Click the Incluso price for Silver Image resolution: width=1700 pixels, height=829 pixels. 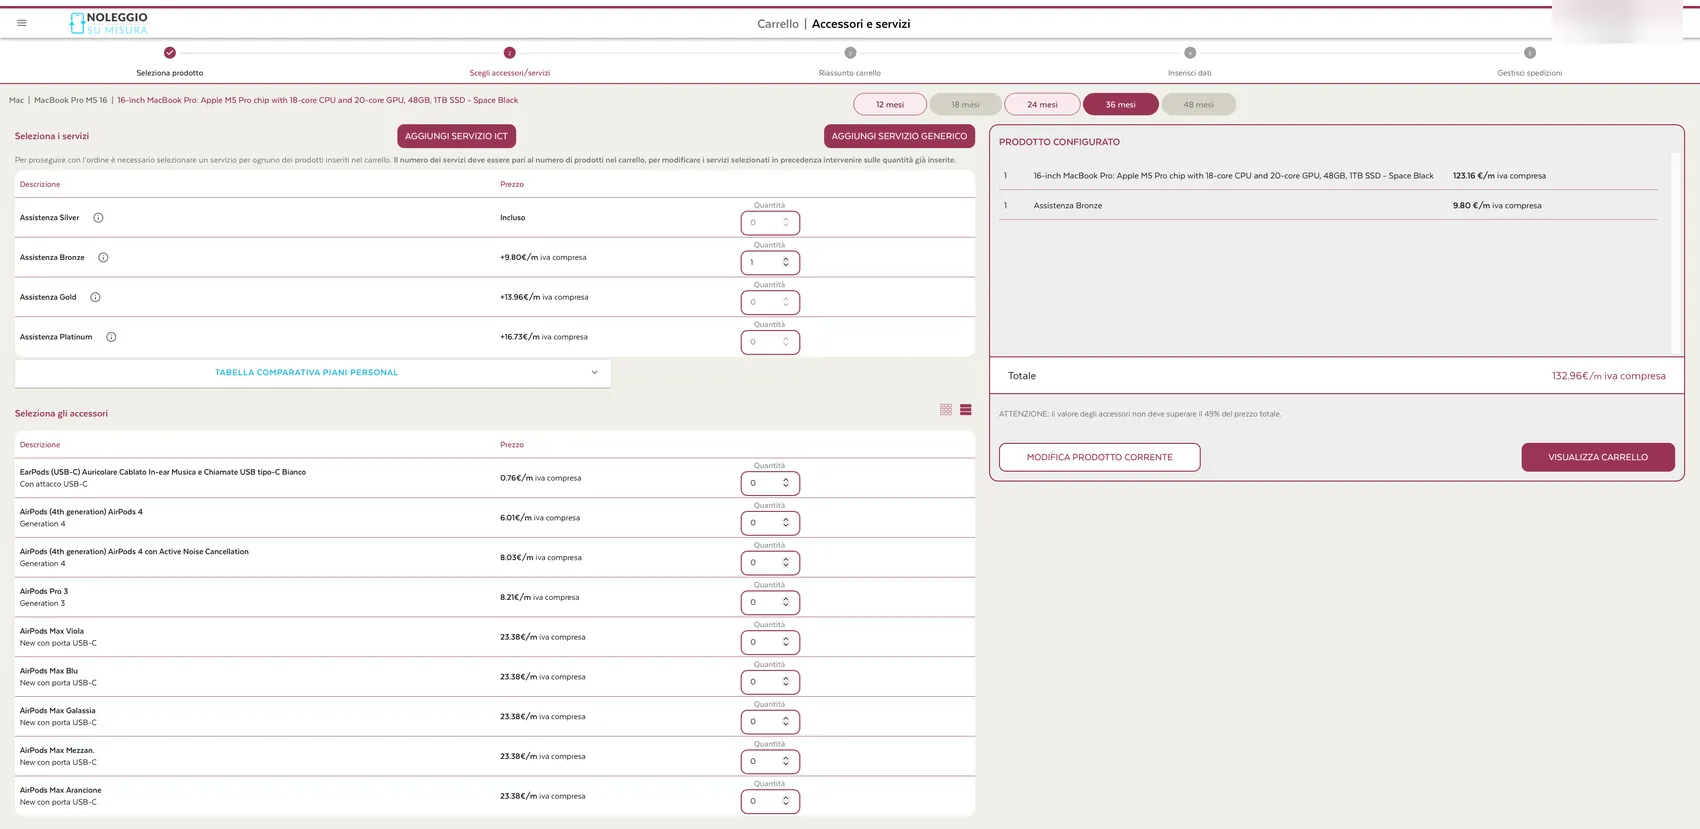(513, 218)
